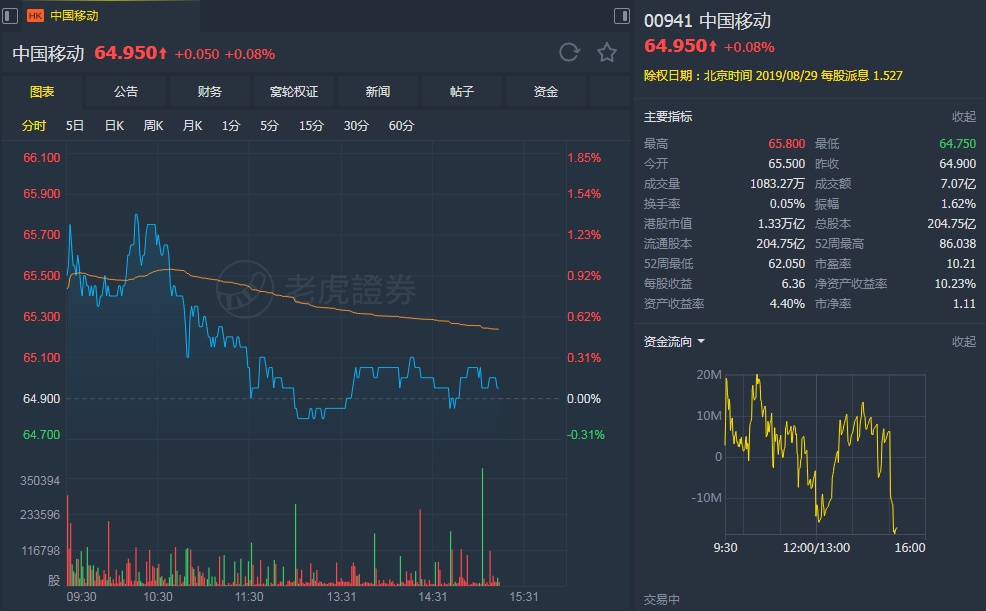The image size is (986, 611).
Task: Switch to the 财务 tab
Action: coord(210,92)
